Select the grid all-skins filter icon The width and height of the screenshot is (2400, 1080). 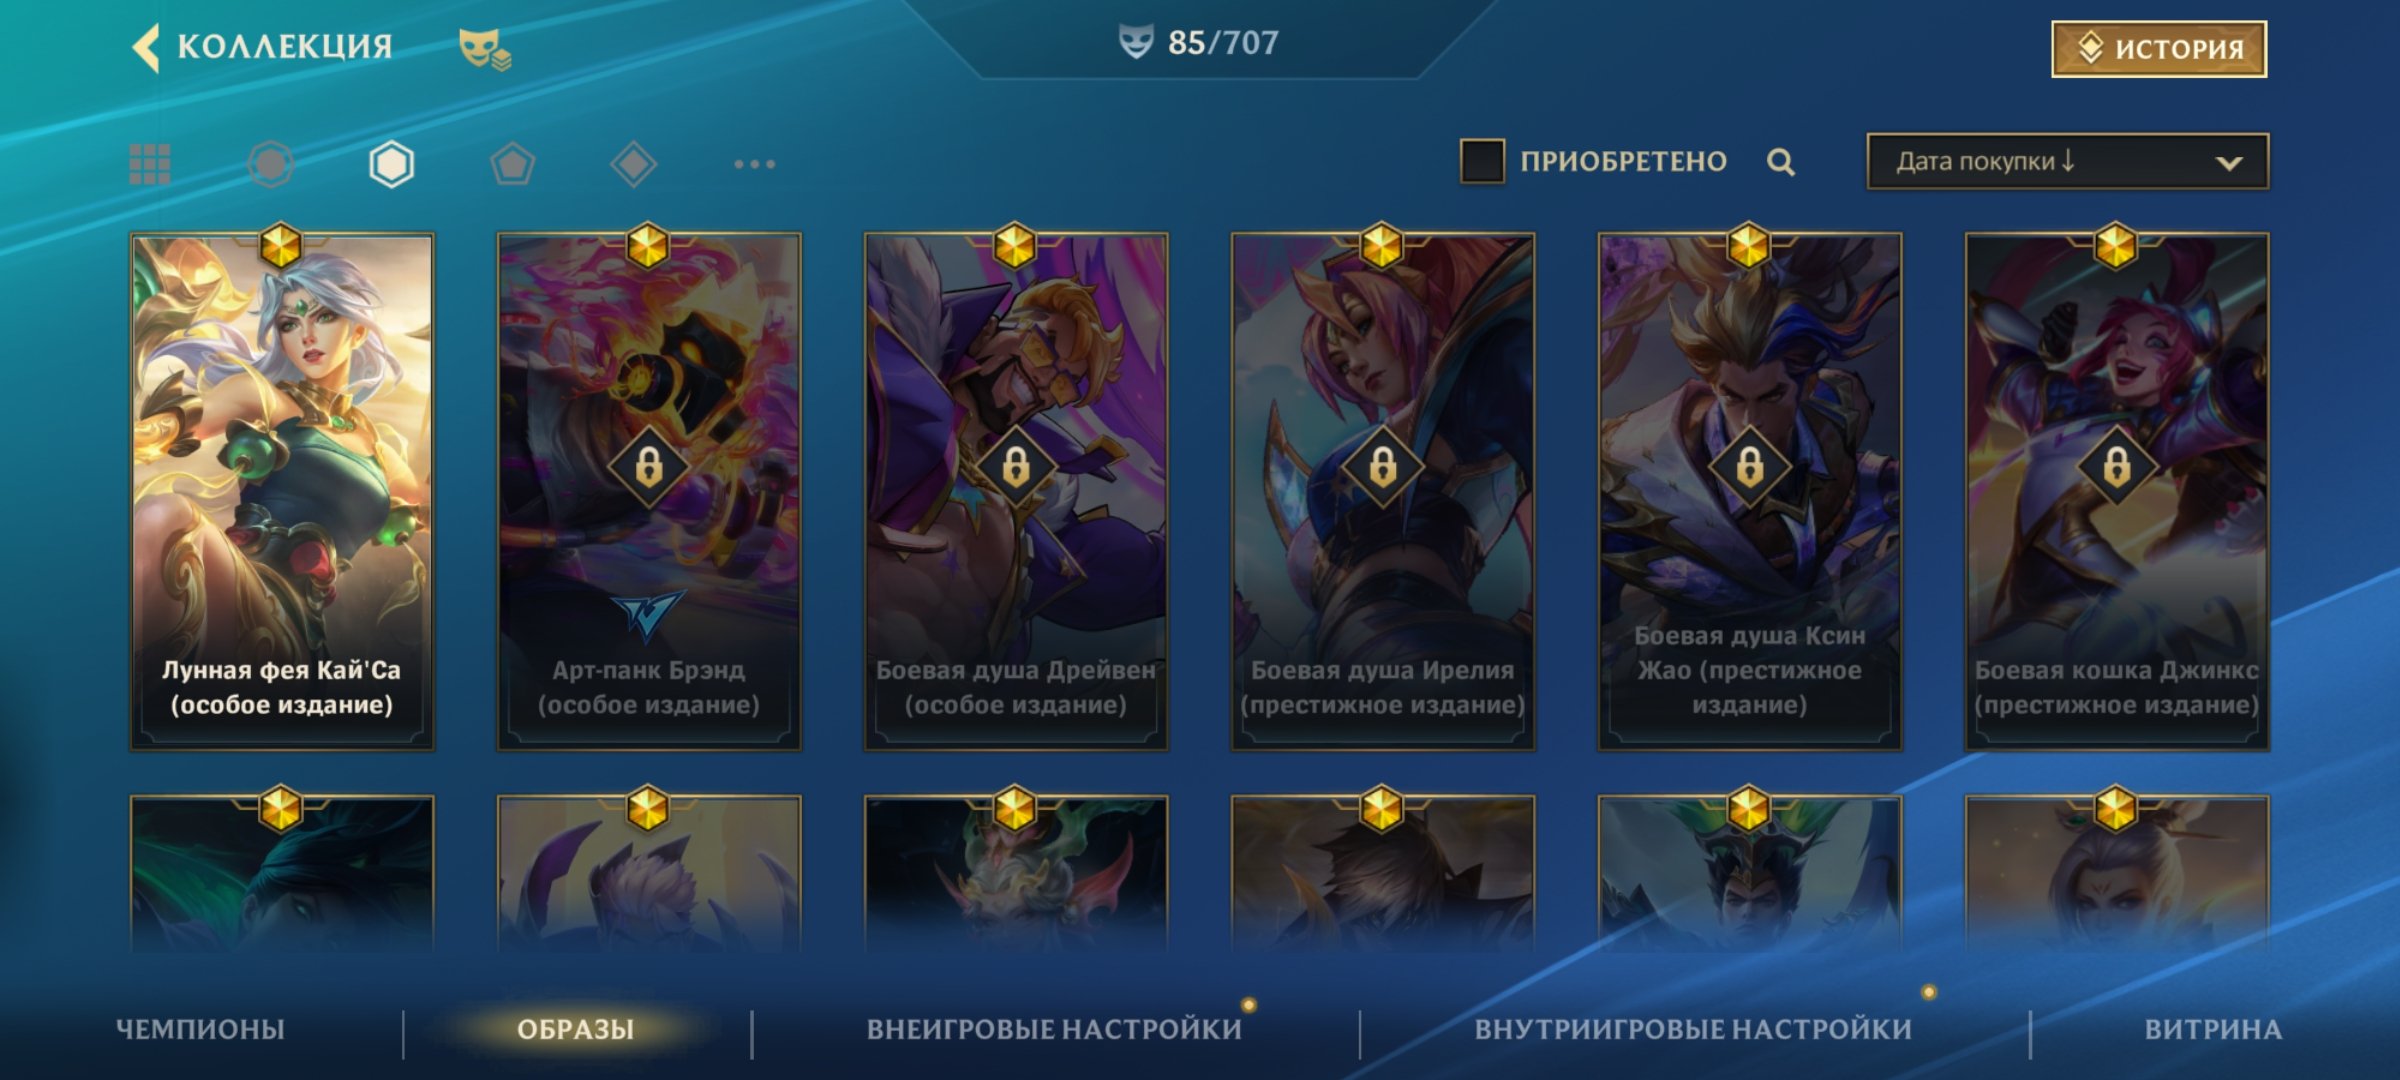[150, 164]
